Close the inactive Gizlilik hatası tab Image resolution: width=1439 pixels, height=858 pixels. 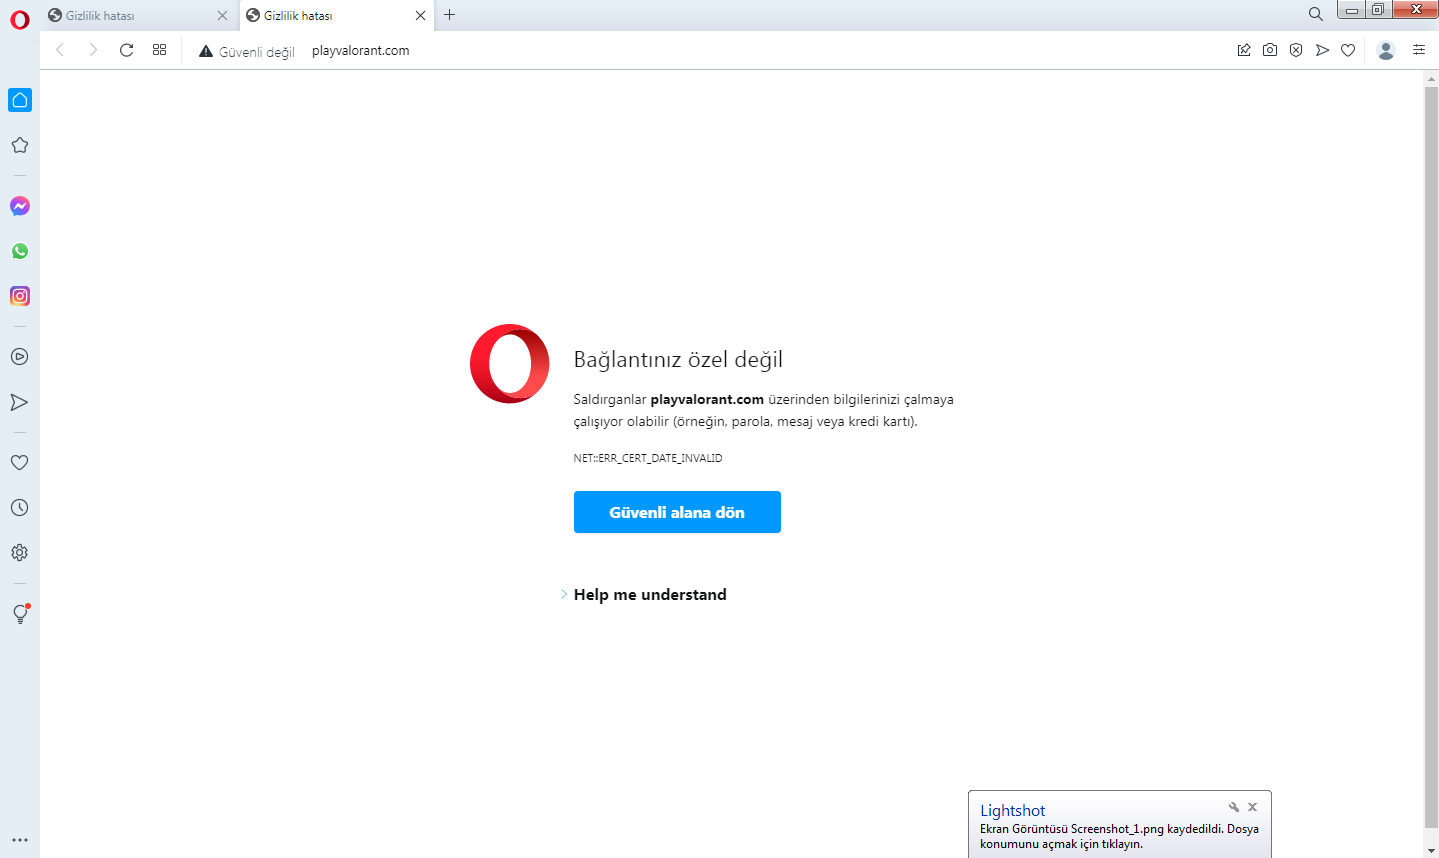[222, 15]
